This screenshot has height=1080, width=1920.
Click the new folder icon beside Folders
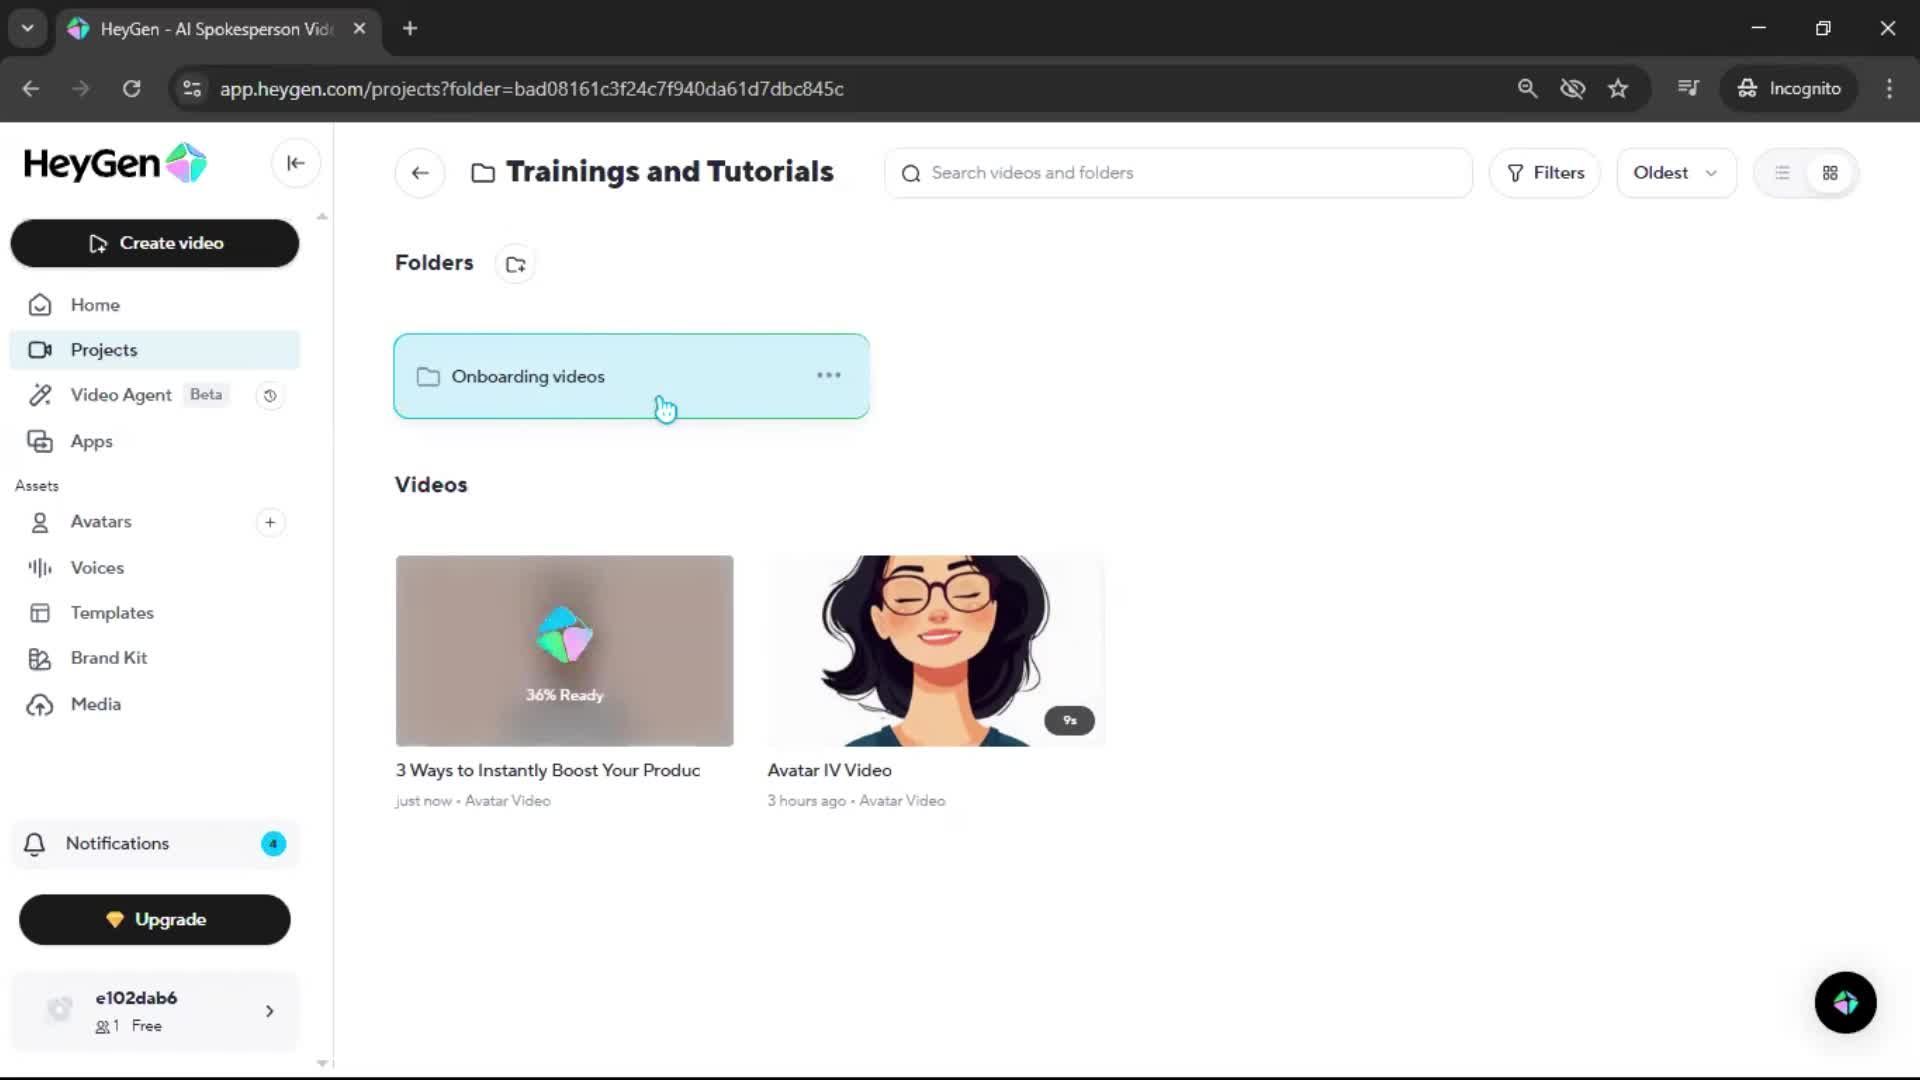515,264
